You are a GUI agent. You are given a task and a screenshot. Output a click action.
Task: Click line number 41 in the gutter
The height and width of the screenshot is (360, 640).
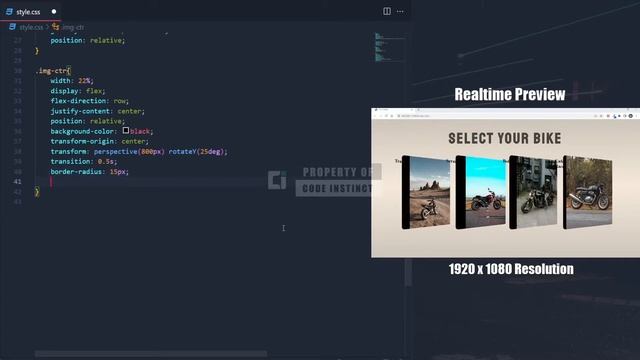tap(18, 182)
